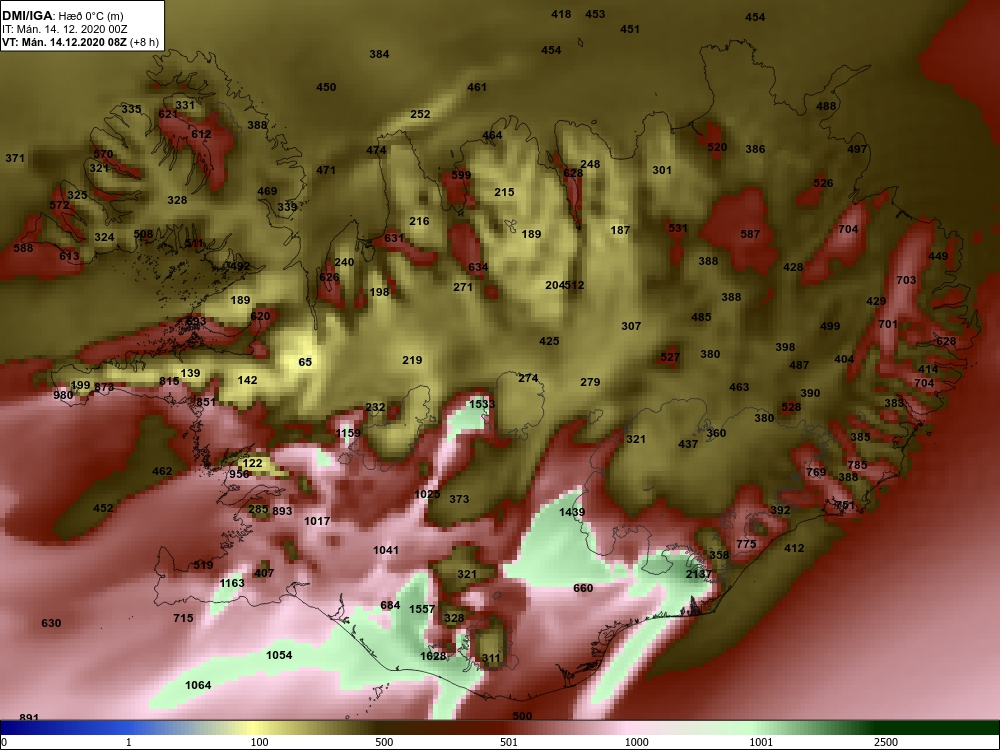Select the 630 value at sea
The height and width of the screenshot is (750, 1000).
(x=51, y=623)
